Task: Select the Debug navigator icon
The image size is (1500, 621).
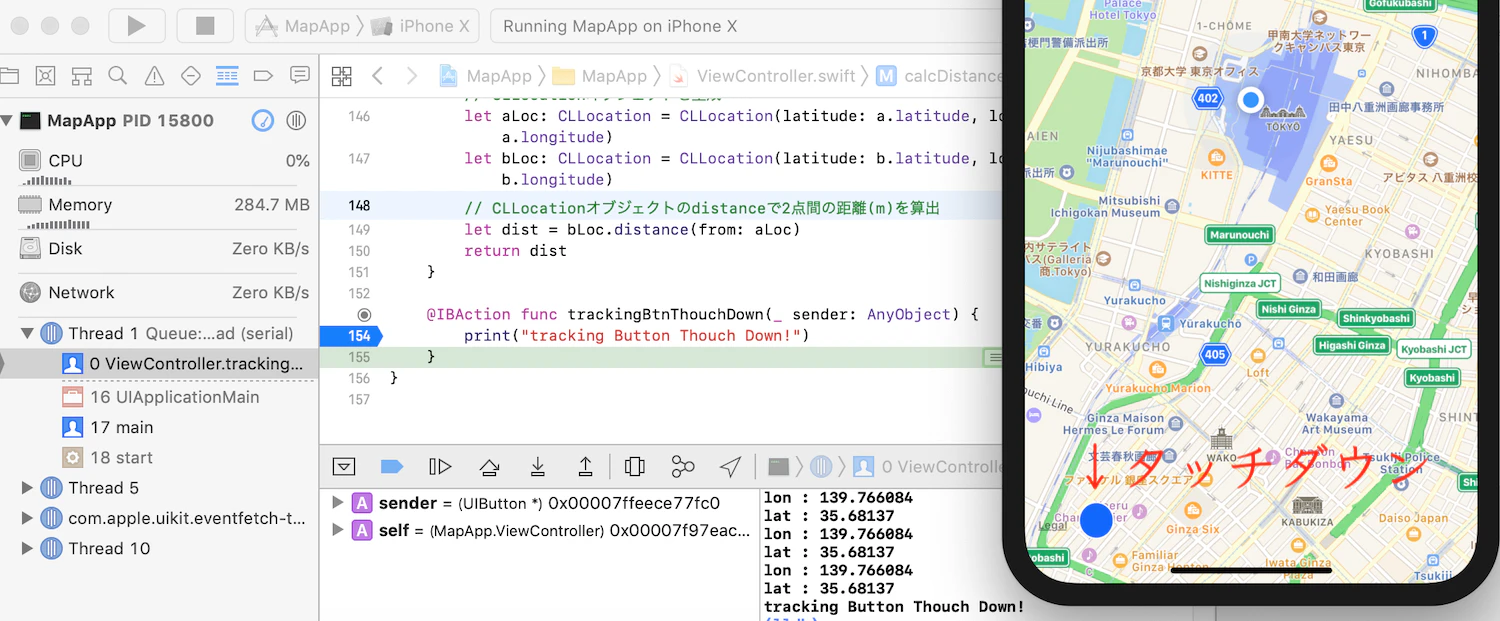Action: 227,76
